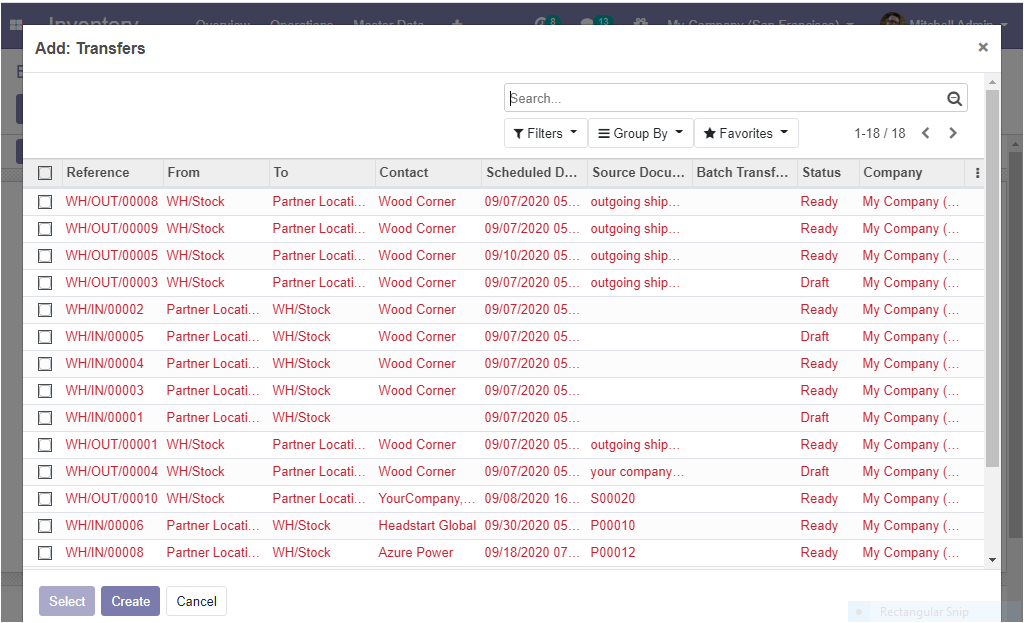Click the YourCompany contact cell
This screenshot has height=623, width=1024.
pyautogui.click(x=426, y=498)
